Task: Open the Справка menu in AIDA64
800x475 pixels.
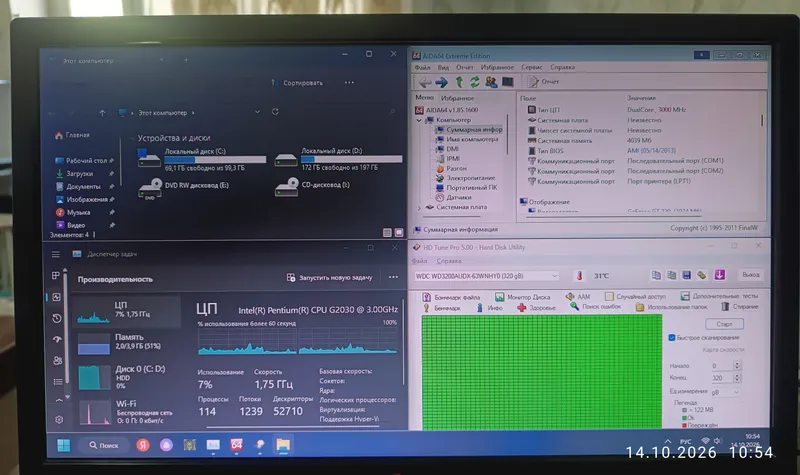Action: tap(562, 67)
